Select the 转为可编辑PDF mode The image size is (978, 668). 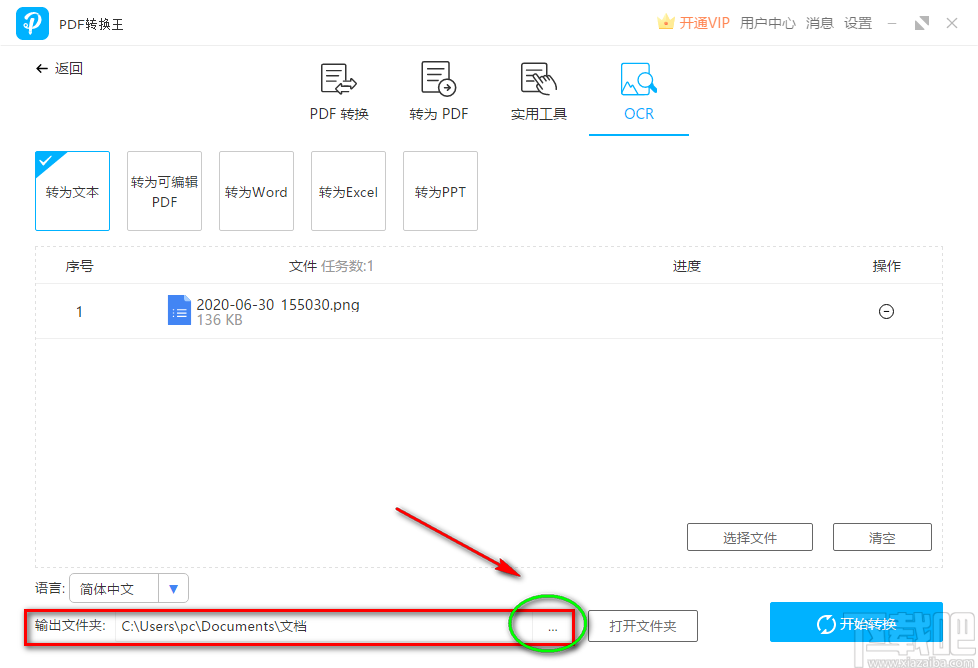coord(164,191)
